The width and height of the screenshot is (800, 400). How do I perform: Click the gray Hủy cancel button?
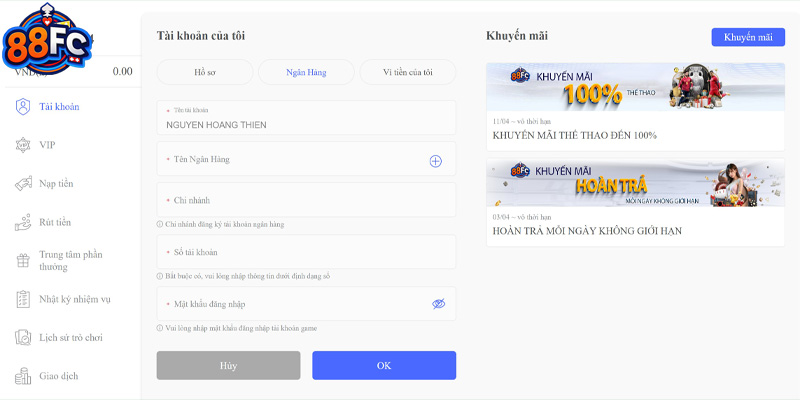[x=228, y=365]
